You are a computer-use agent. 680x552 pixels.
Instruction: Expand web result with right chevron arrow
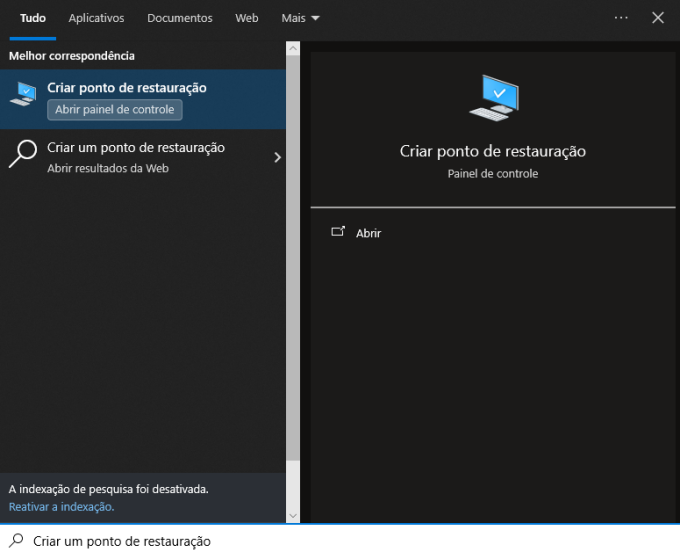point(278,157)
